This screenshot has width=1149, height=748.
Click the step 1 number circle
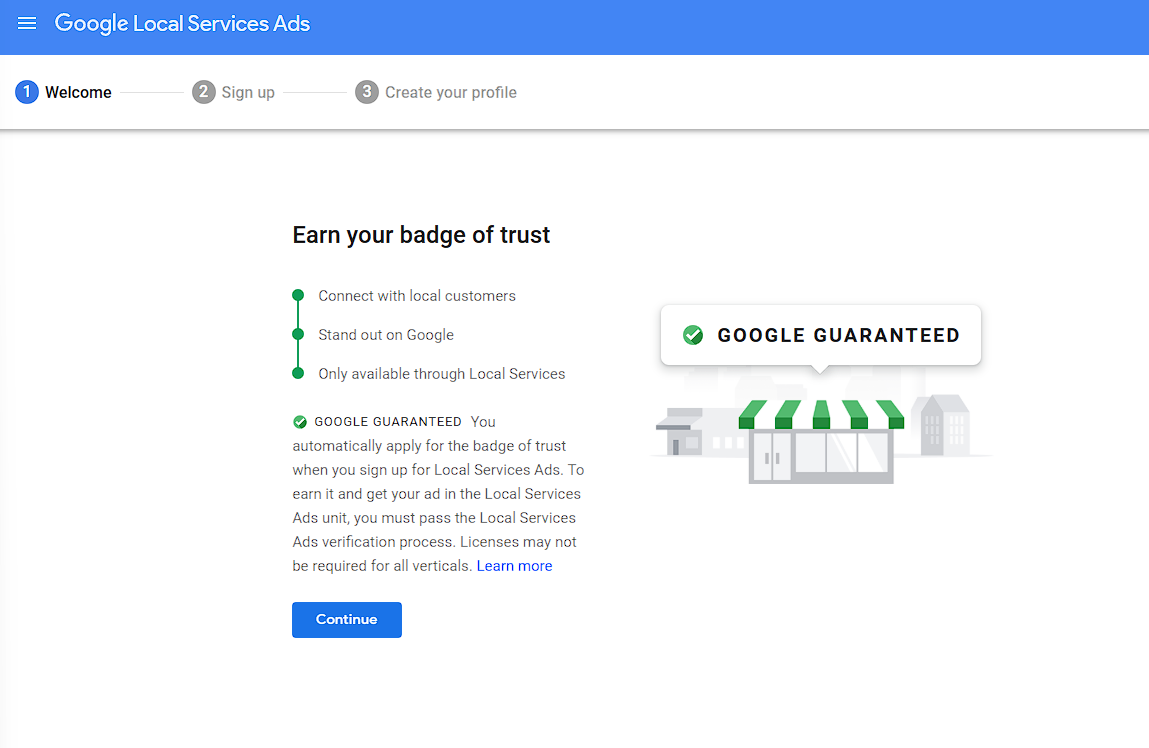click(x=27, y=92)
